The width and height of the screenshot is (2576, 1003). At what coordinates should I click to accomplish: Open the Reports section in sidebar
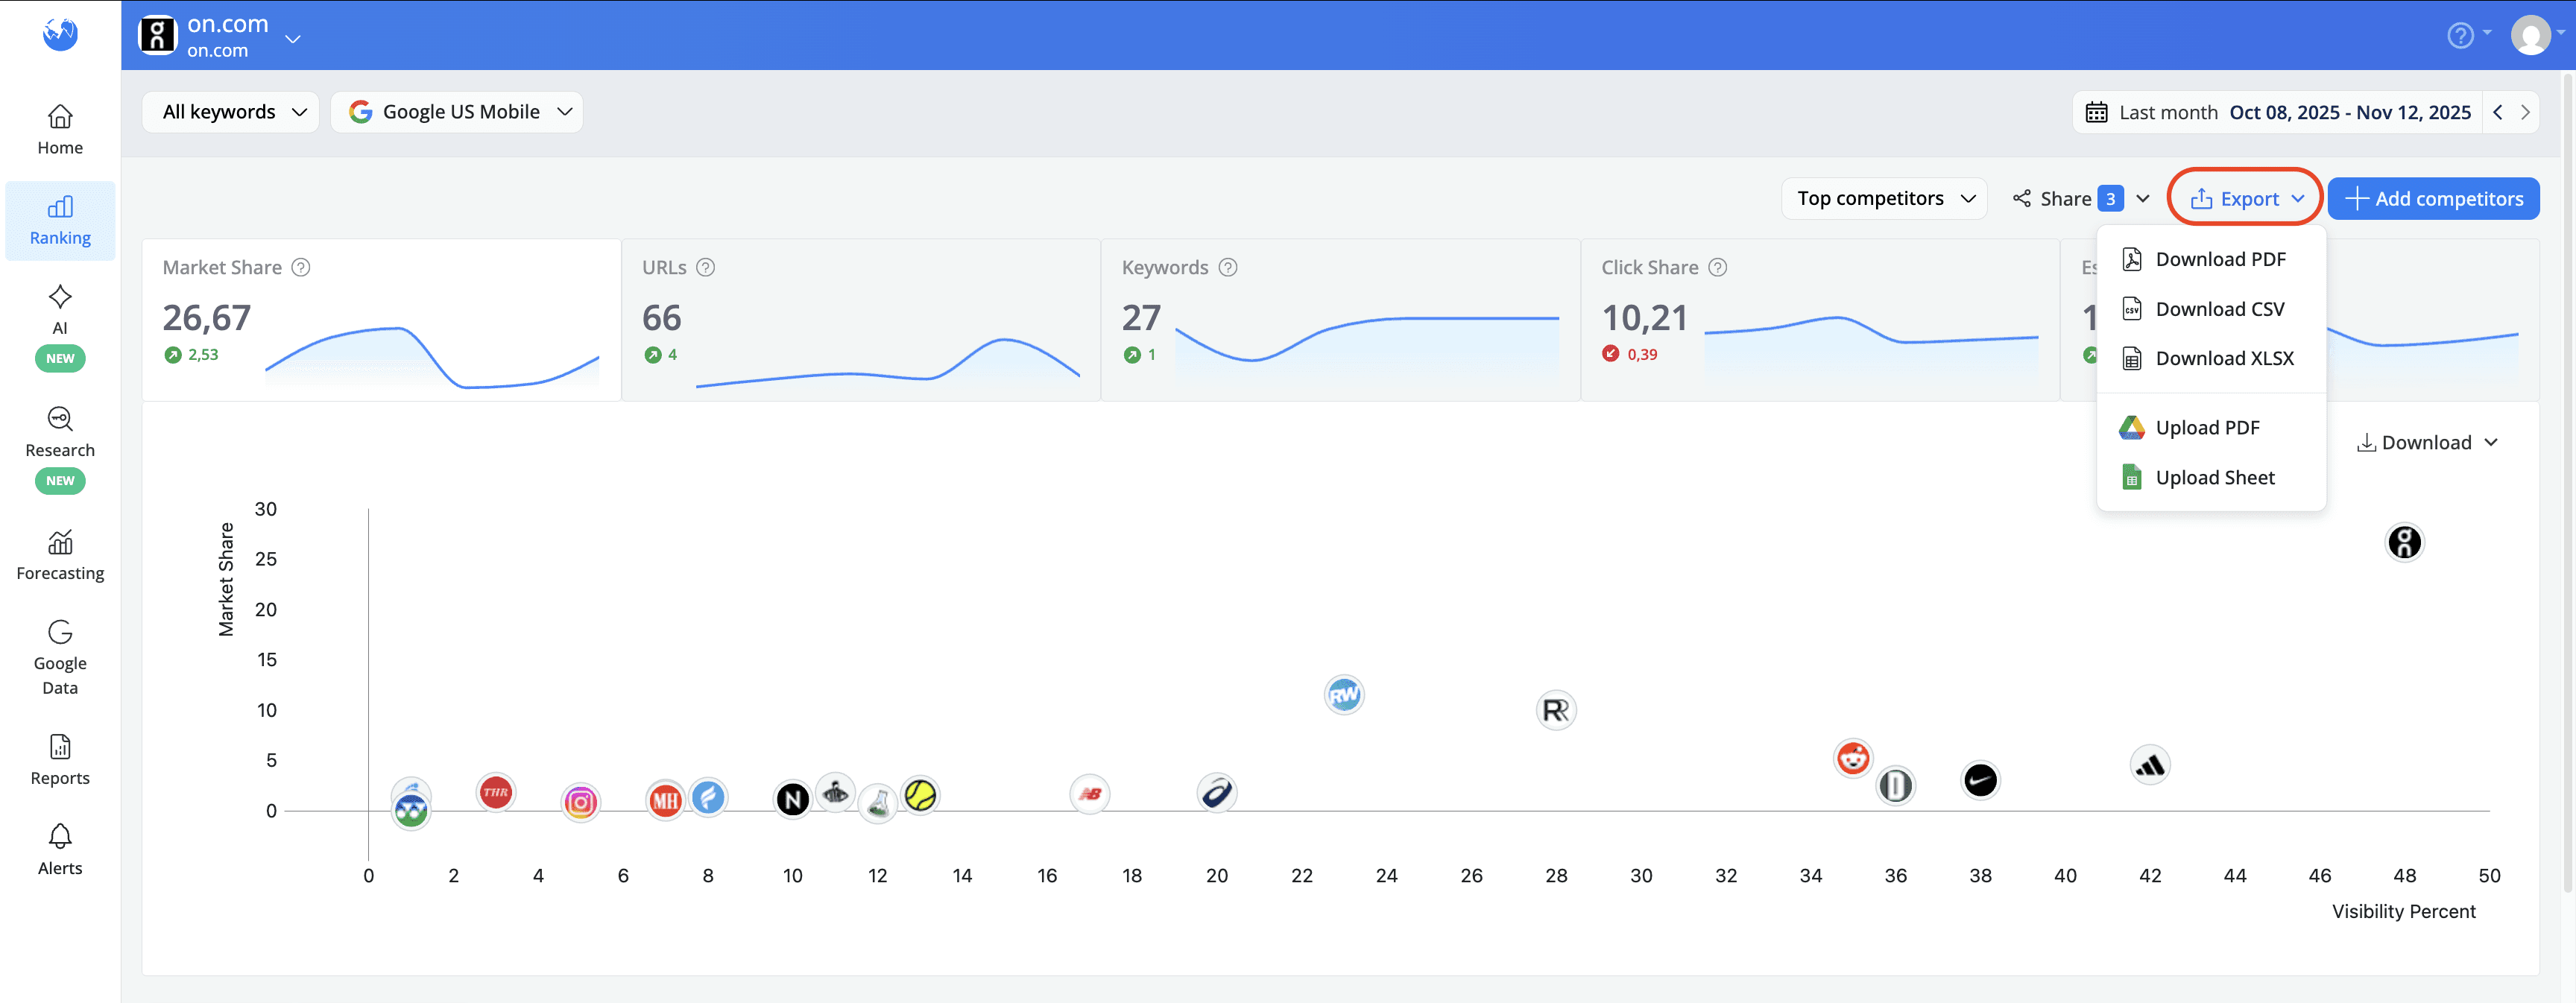click(x=60, y=760)
